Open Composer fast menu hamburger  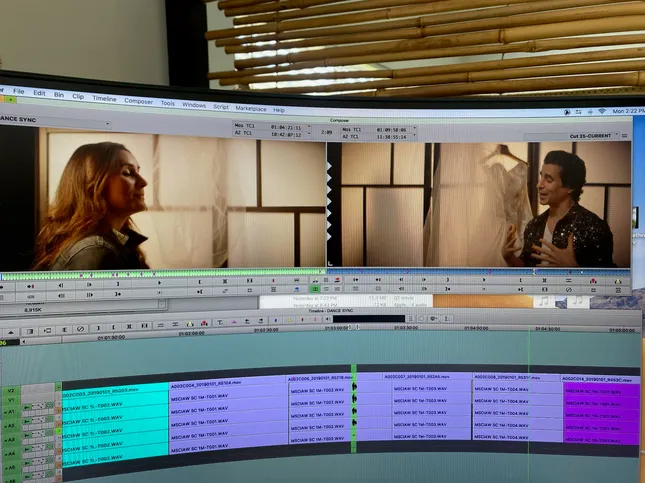(624, 135)
